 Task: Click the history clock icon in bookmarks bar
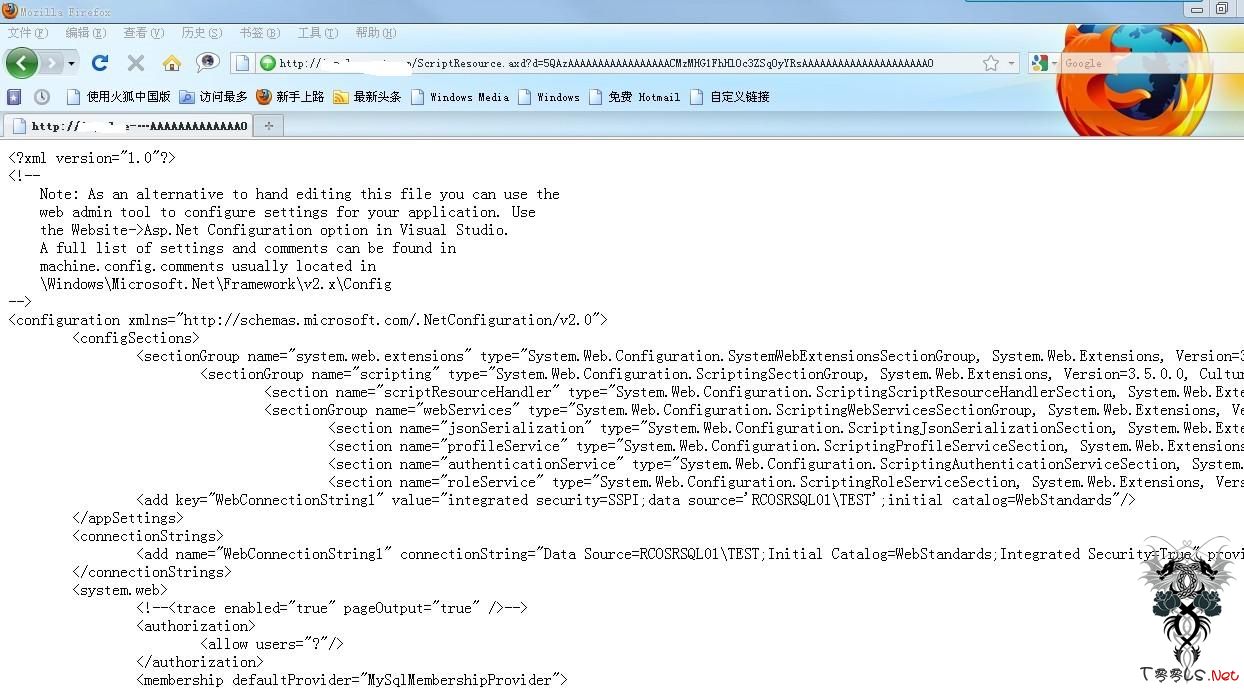[42, 97]
